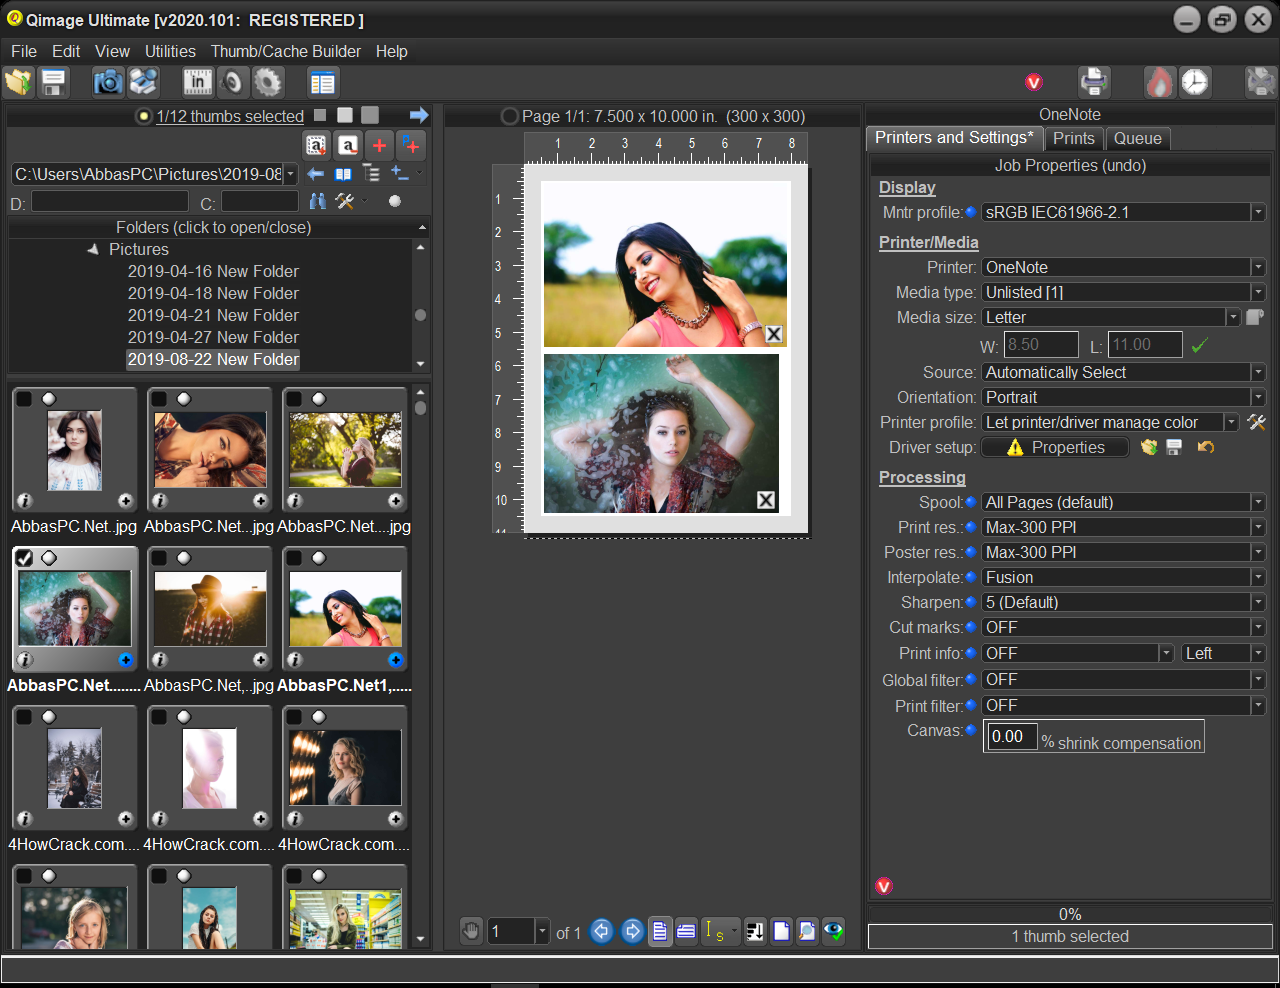1280x988 pixels.
Task: Click the inch ruler units icon
Action: point(198,82)
